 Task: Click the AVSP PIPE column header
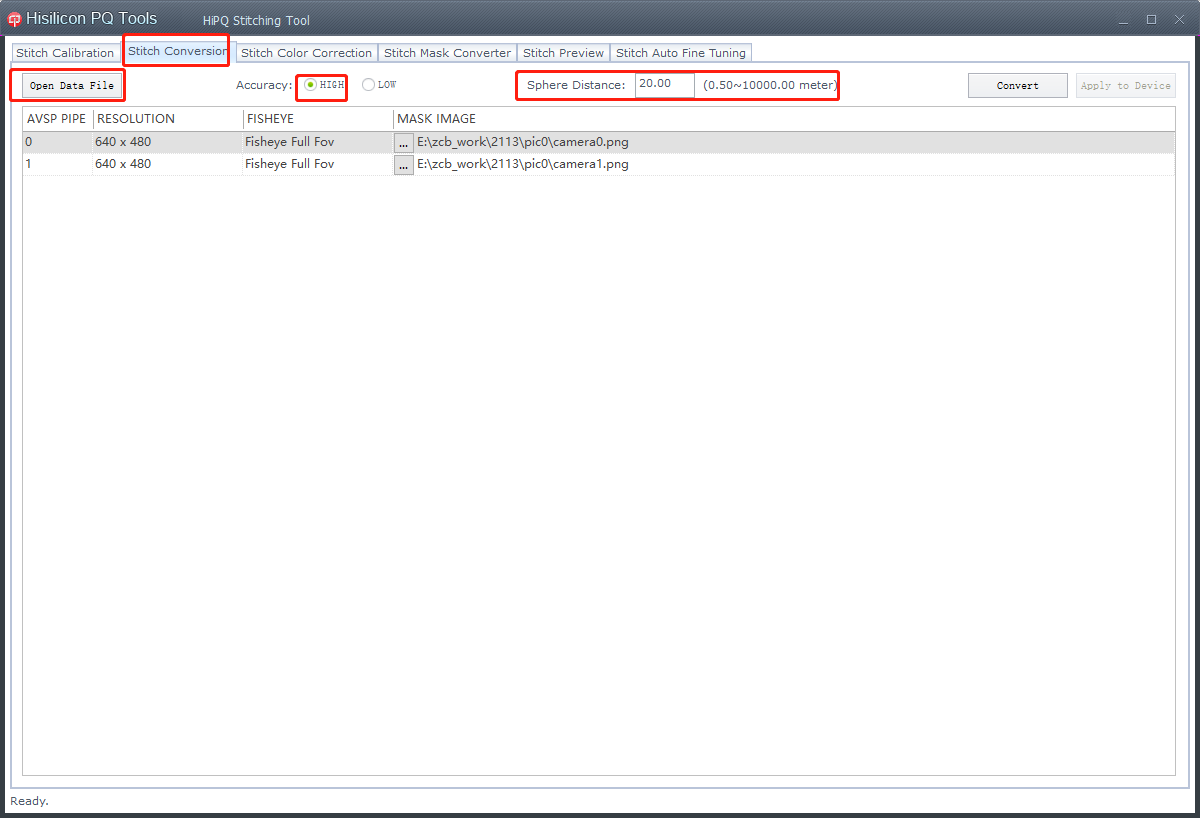click(55, 118)
